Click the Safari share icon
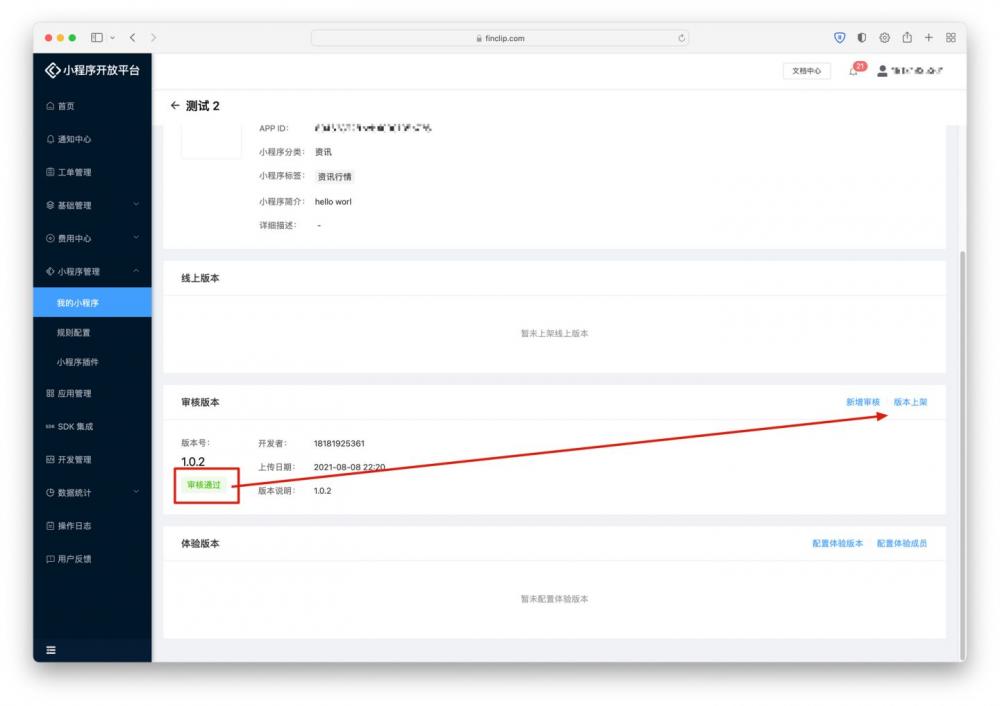 [x=907, y=37]
